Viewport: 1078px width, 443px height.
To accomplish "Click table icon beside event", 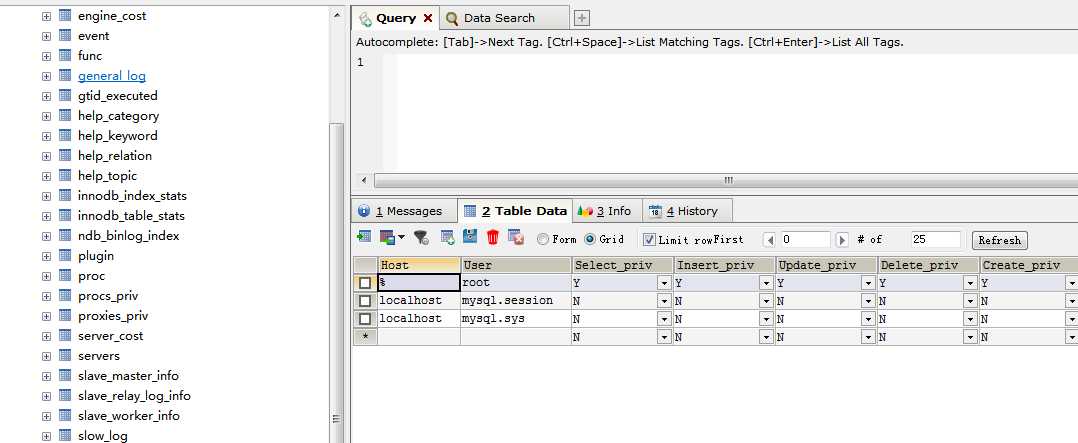I will [65, 35].
